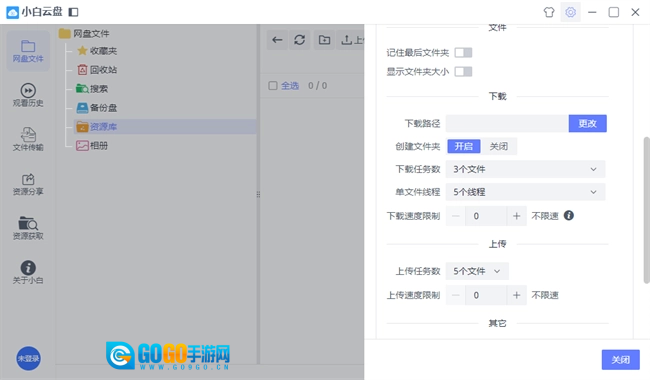This screenshot has width=650, height=380.
Task: Open the skin/theme shirt icon
Action: click(x=549, y=12)
